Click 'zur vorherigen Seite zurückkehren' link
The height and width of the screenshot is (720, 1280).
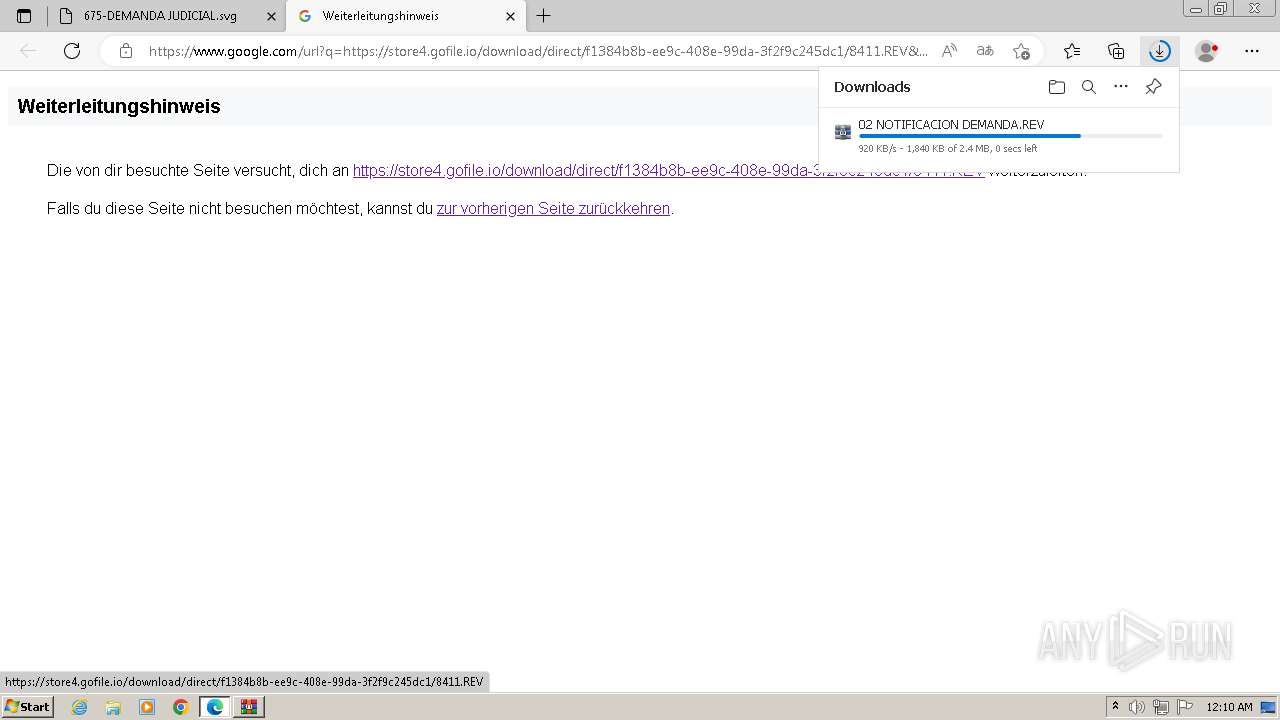553,209
